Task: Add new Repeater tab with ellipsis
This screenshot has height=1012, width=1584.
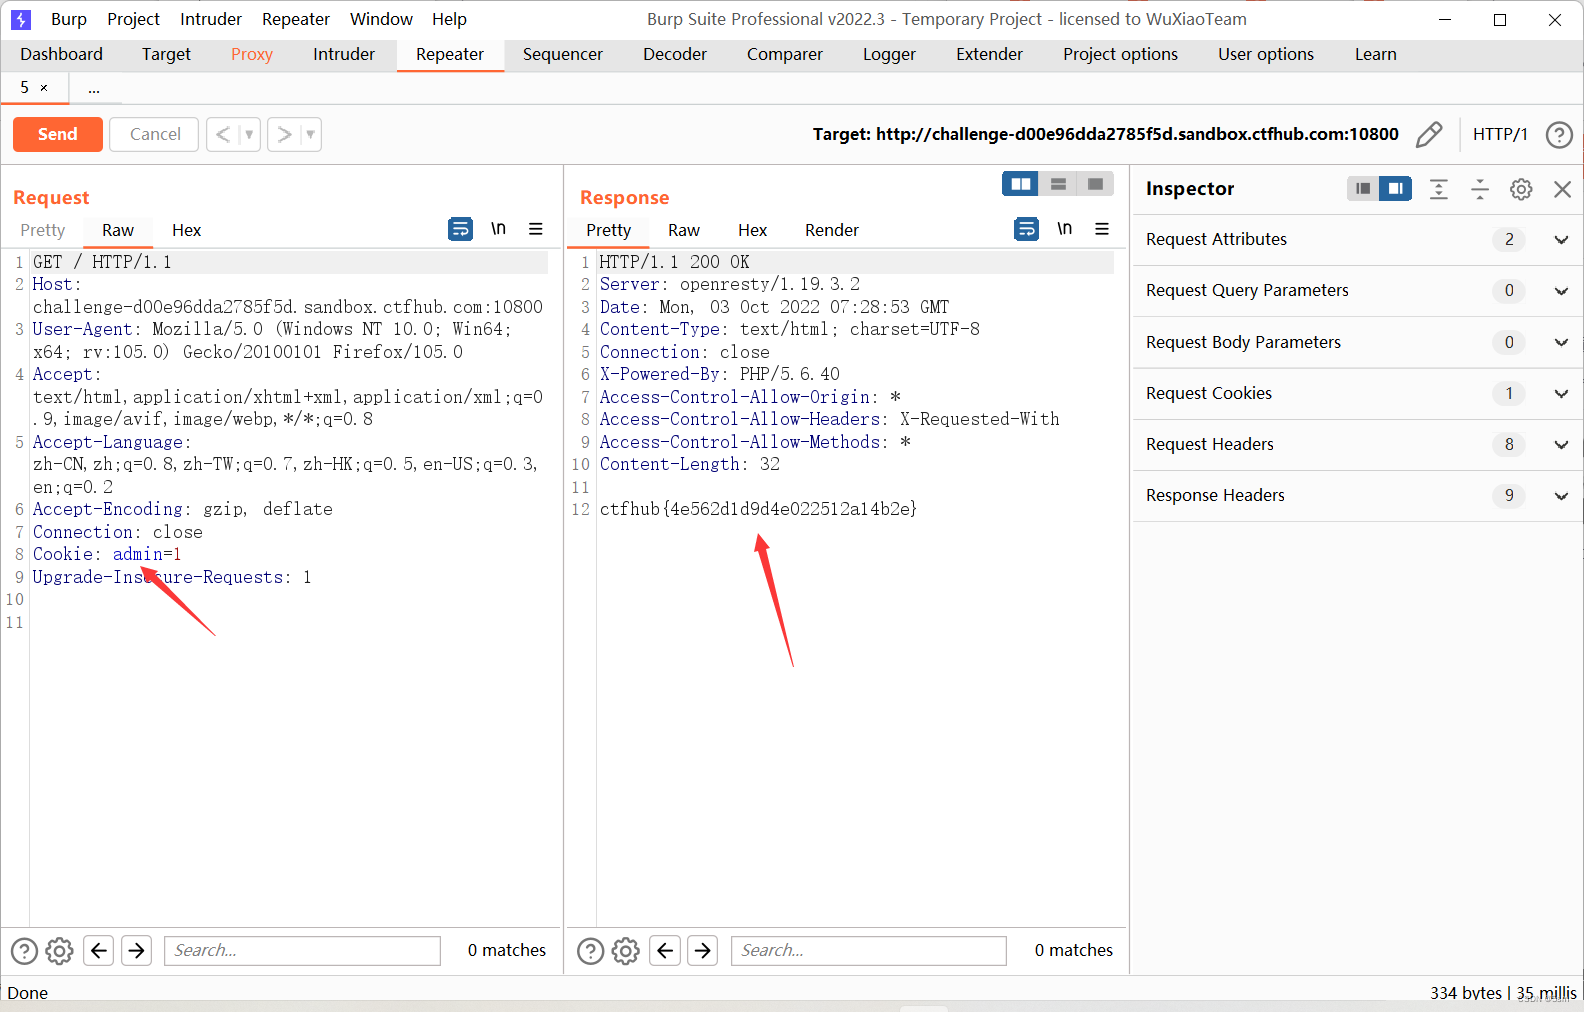Action: [x=94, y=89]
